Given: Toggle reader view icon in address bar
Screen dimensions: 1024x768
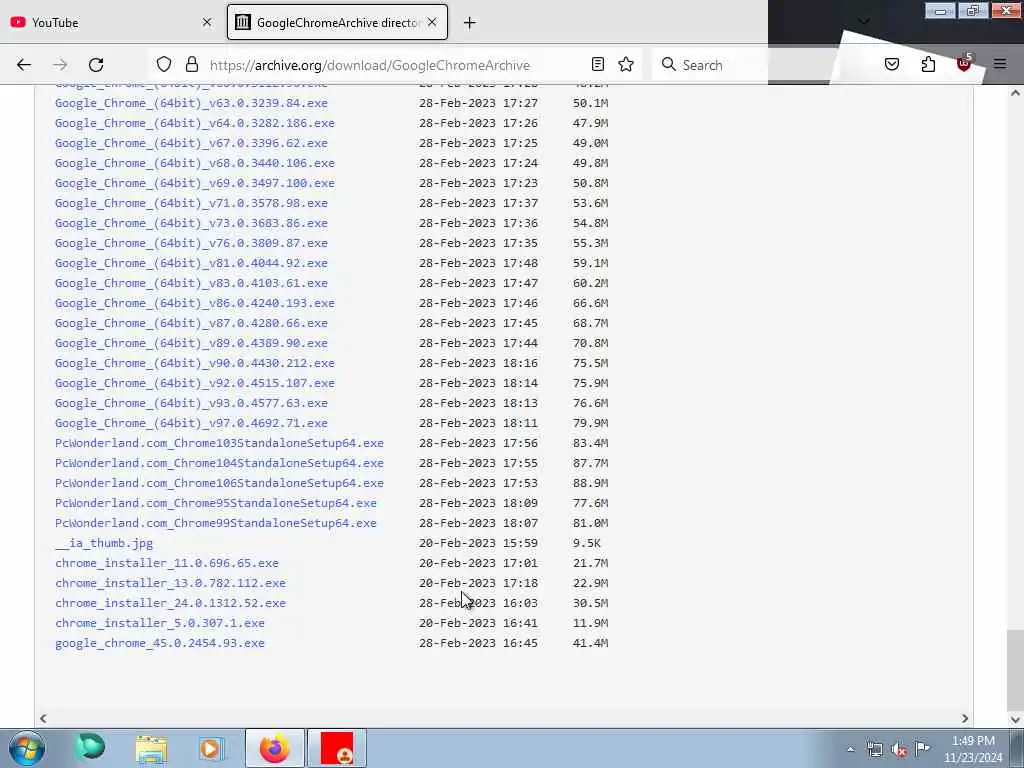Looking at the screenshot, I should click(x=598, y=64).
